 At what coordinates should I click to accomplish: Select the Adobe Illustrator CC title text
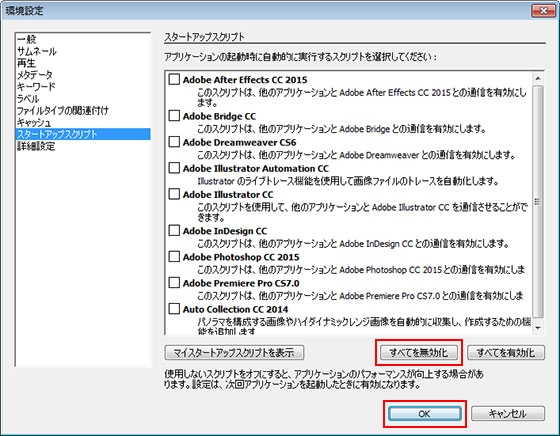click(x=228, y=194)
